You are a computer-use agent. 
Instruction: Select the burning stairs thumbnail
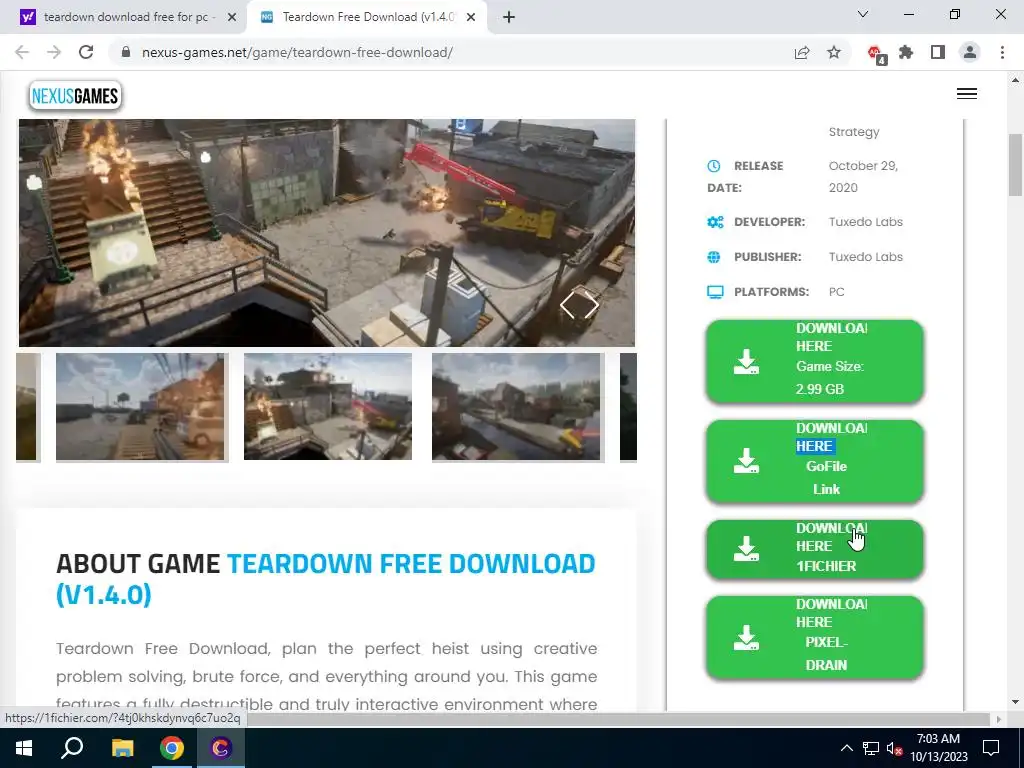coord(328,407)
